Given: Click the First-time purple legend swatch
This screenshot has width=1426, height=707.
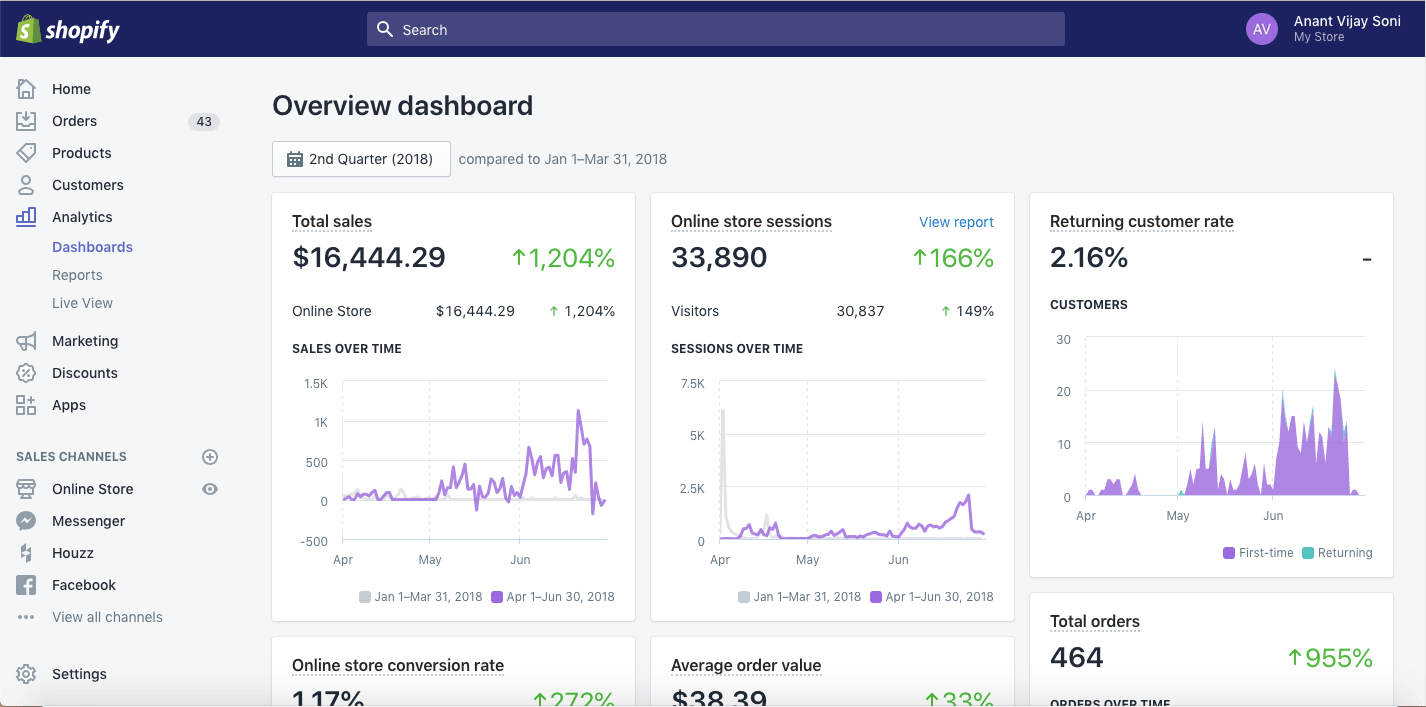Looking at the screenshot, I should [1229, 553].
